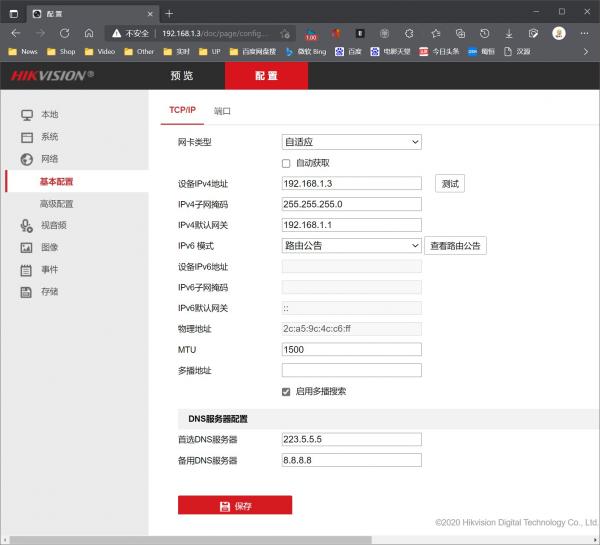Image resolution: width=600 pixels, height=545 pixels.
Task: Open the 微软 Bing bookmark
Action: click(306, 52)
